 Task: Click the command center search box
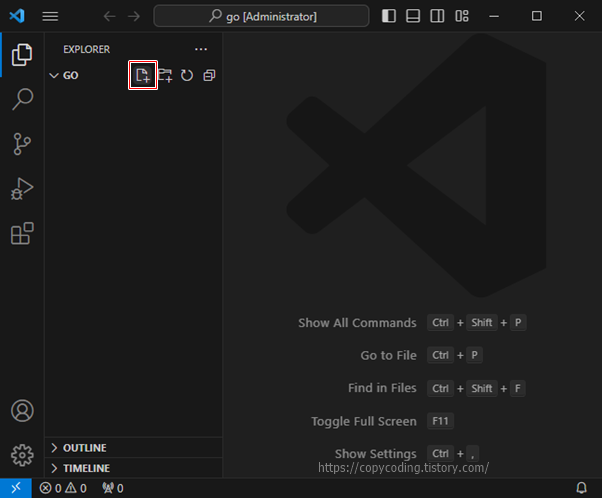[x=261, y=16]
